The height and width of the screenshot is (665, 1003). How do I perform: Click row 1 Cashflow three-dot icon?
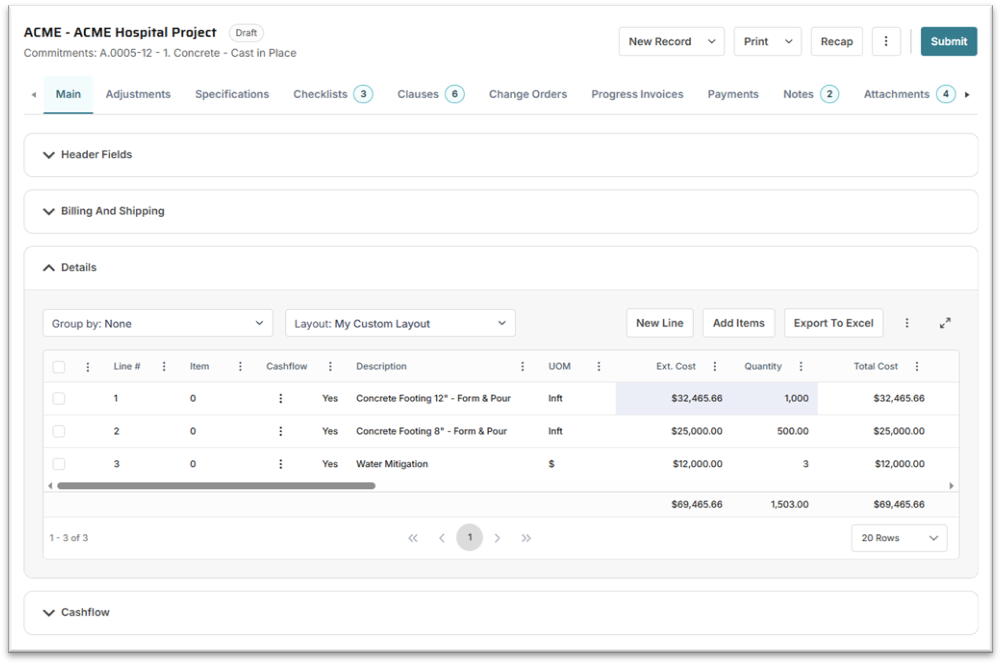click(x=281, y=399)
